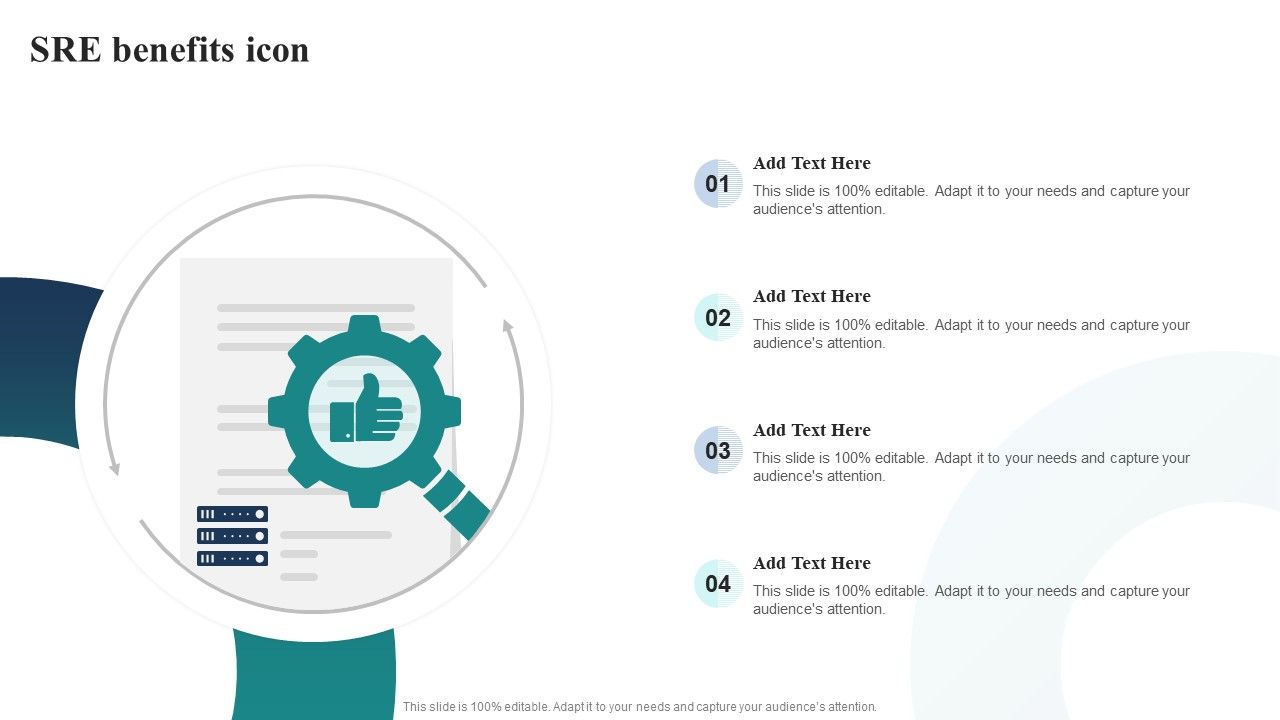Image resolution: width=1280 pixels, height=720 pixels.
Task: Select the 04 numbered circle badge
Action: 718,583
